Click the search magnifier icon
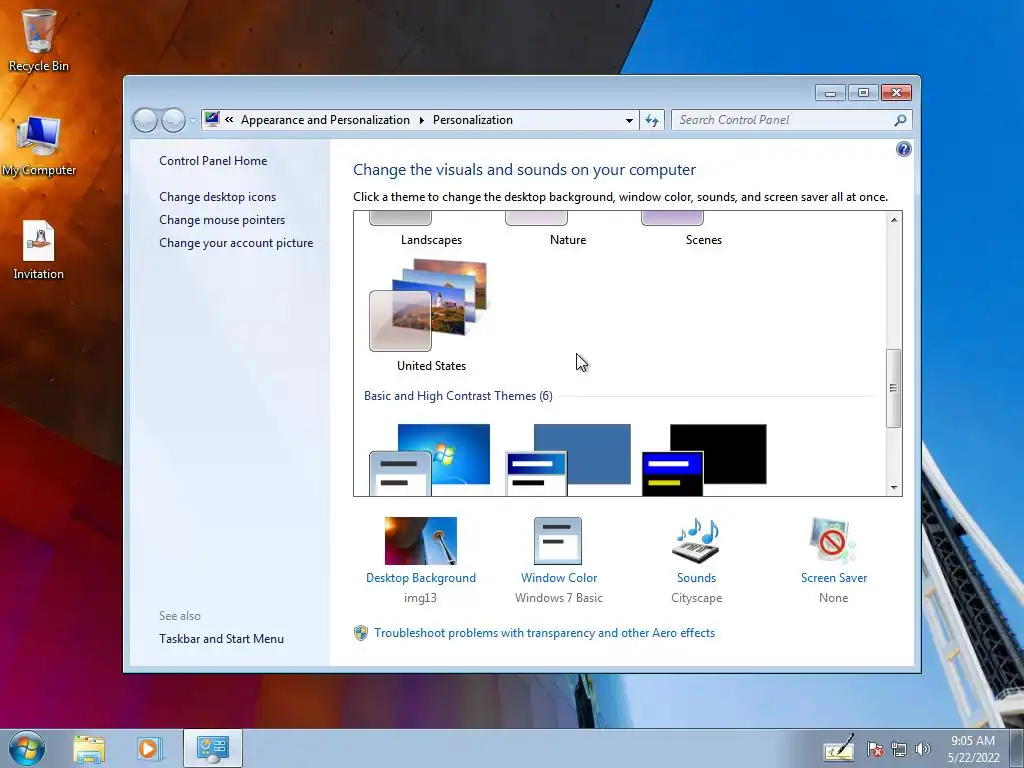1024x768 pixels. [x=901, y=120]
